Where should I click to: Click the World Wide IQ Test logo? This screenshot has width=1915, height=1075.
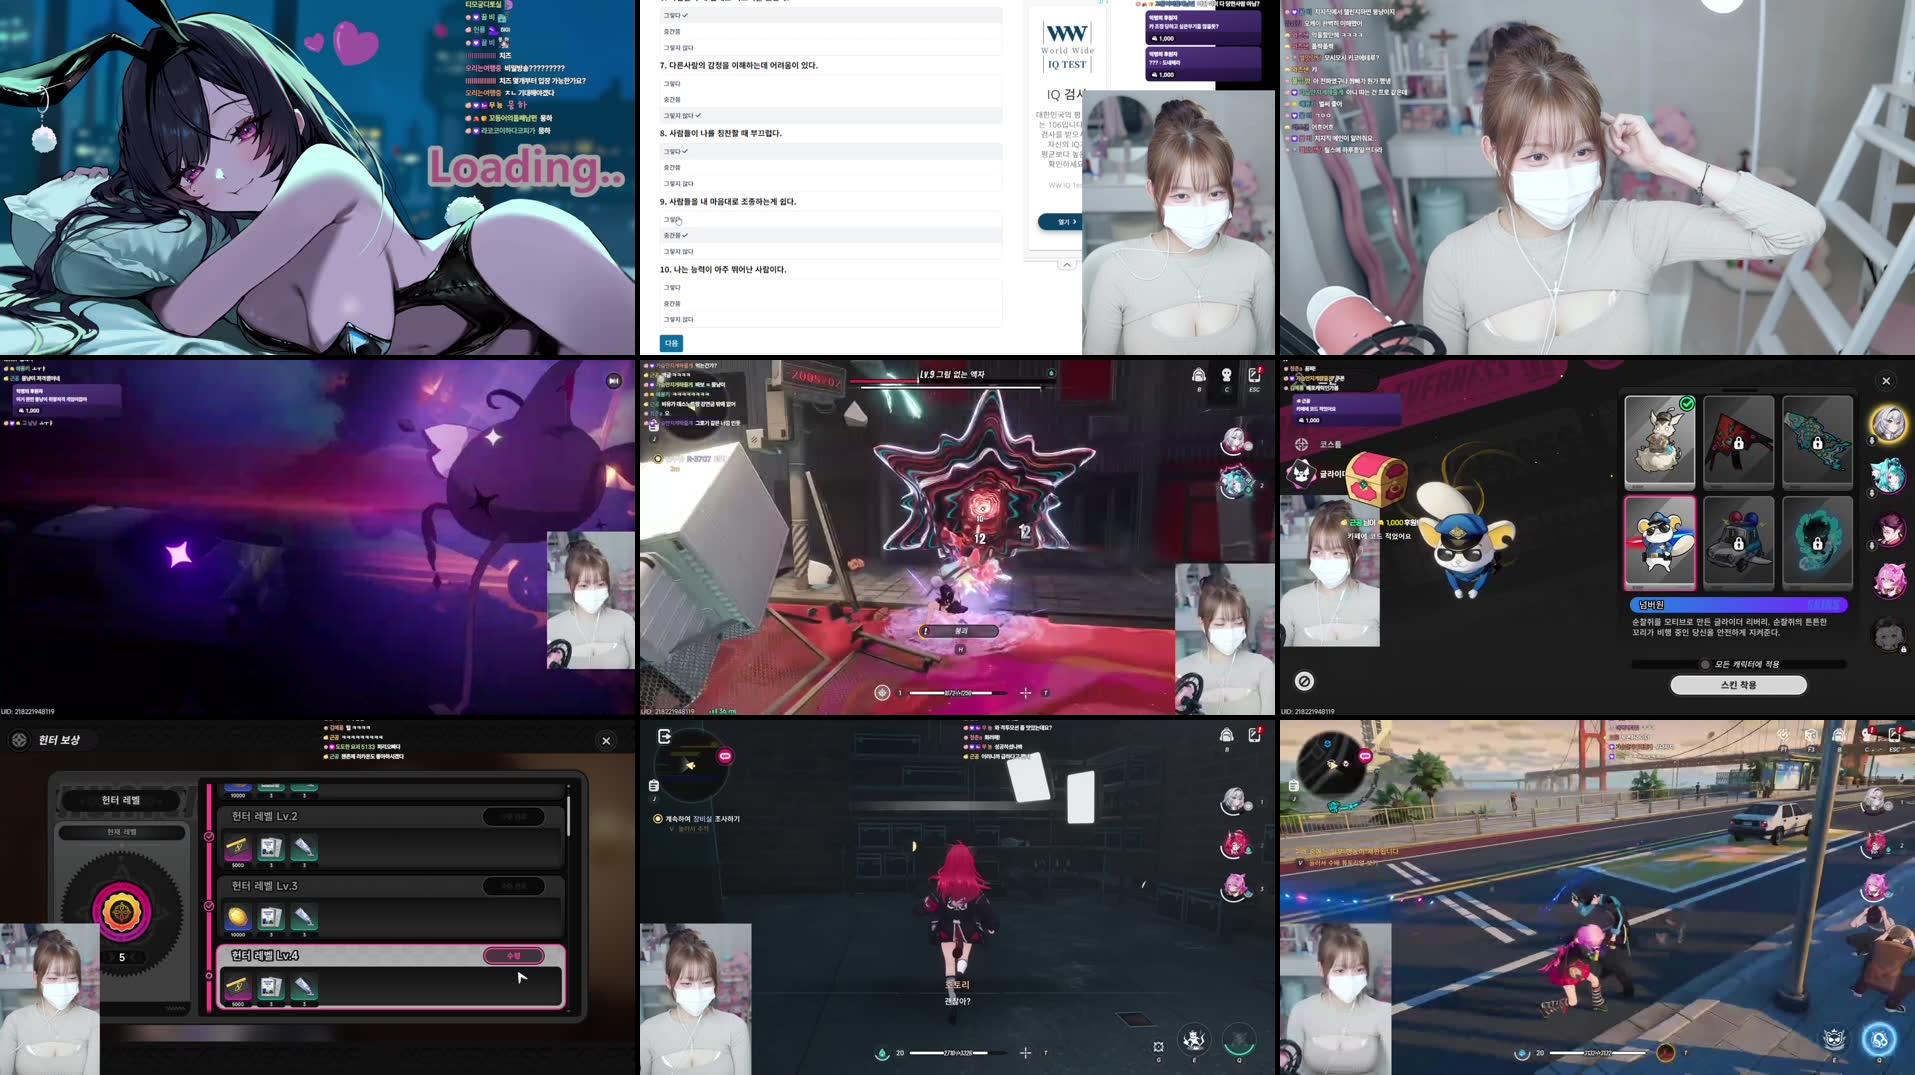tap(1066, 46)
